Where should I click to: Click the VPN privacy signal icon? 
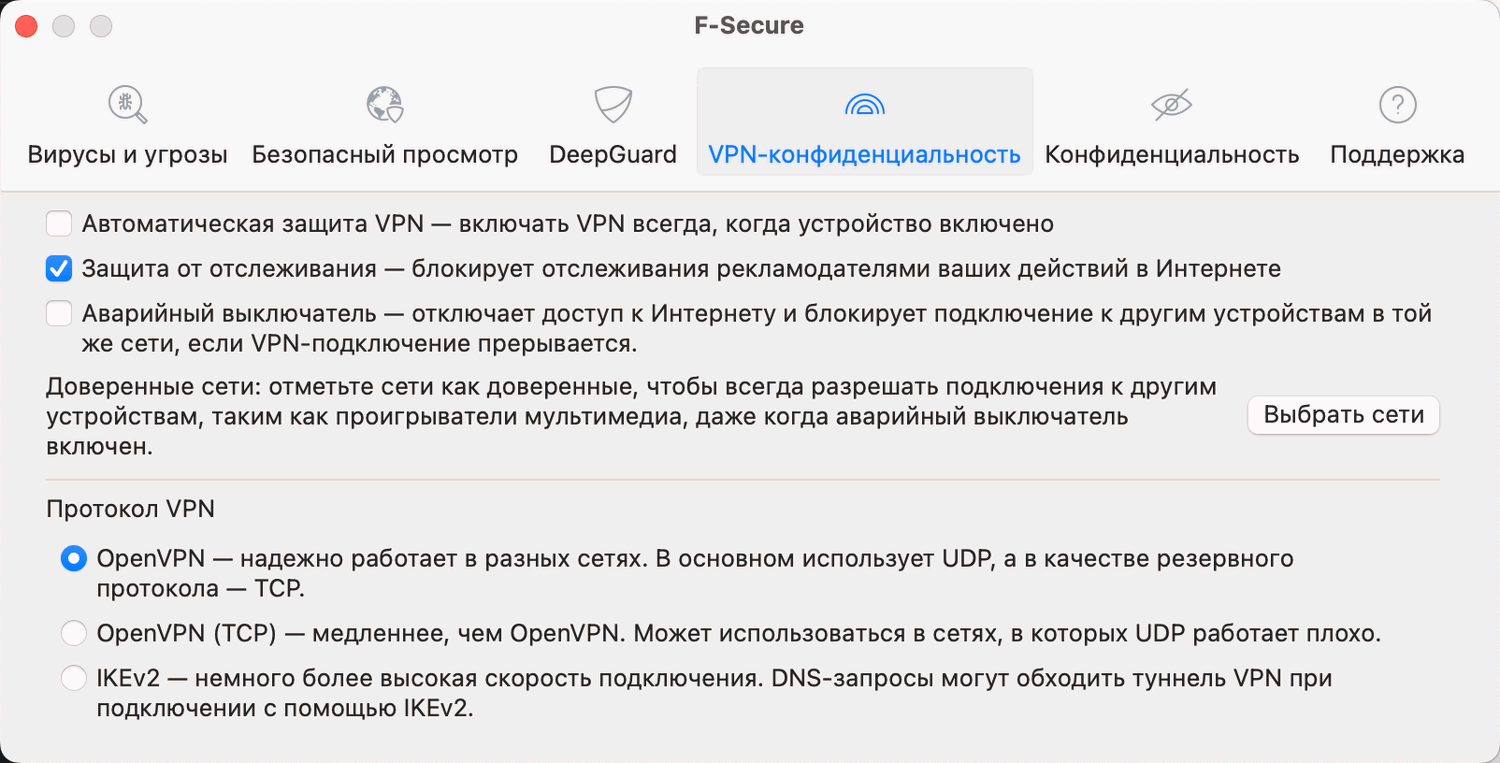[864, 104]
